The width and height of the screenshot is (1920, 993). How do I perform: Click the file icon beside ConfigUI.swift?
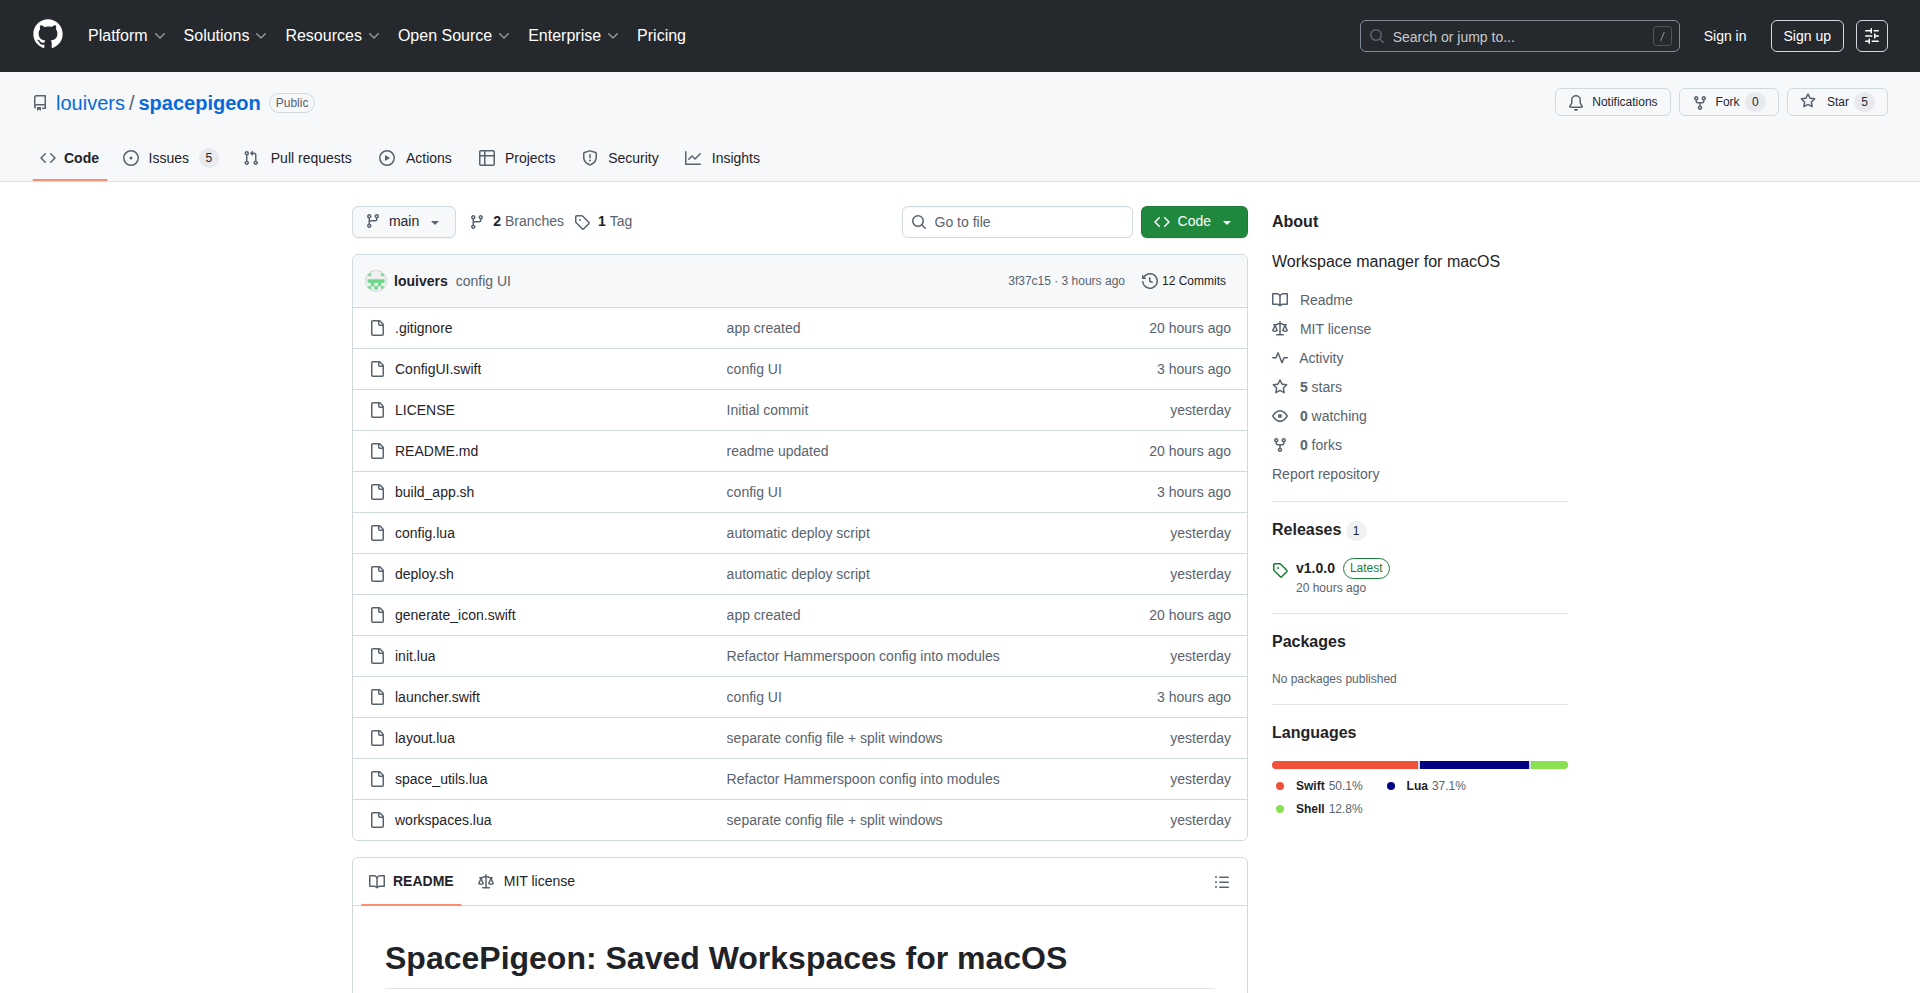377,369
